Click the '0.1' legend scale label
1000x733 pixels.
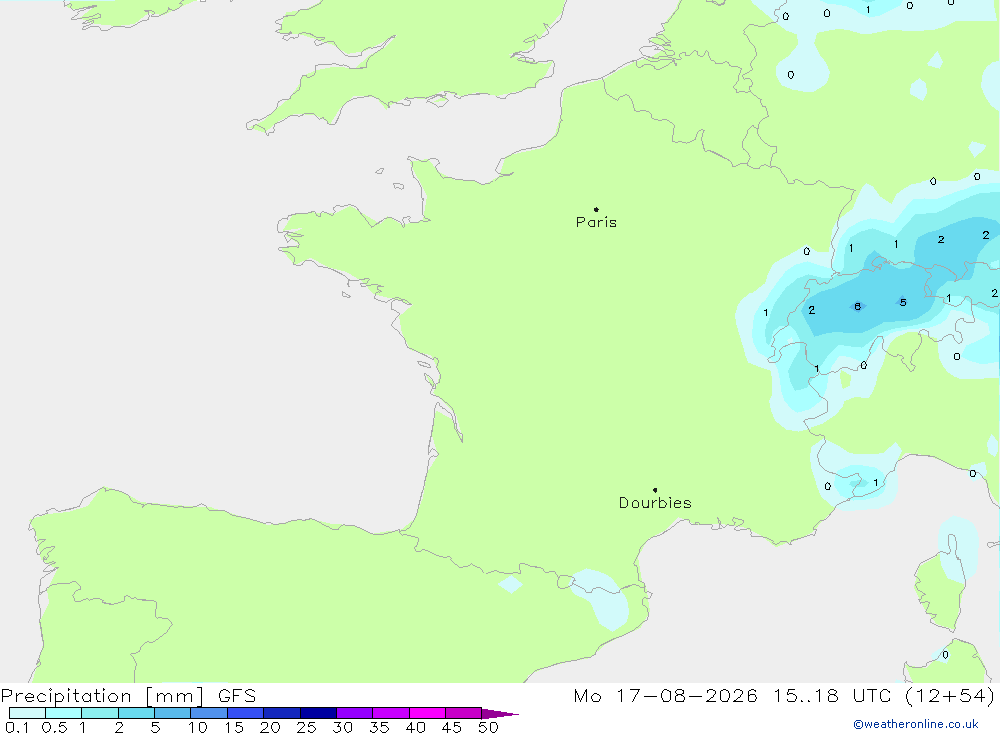coord(17,727)
